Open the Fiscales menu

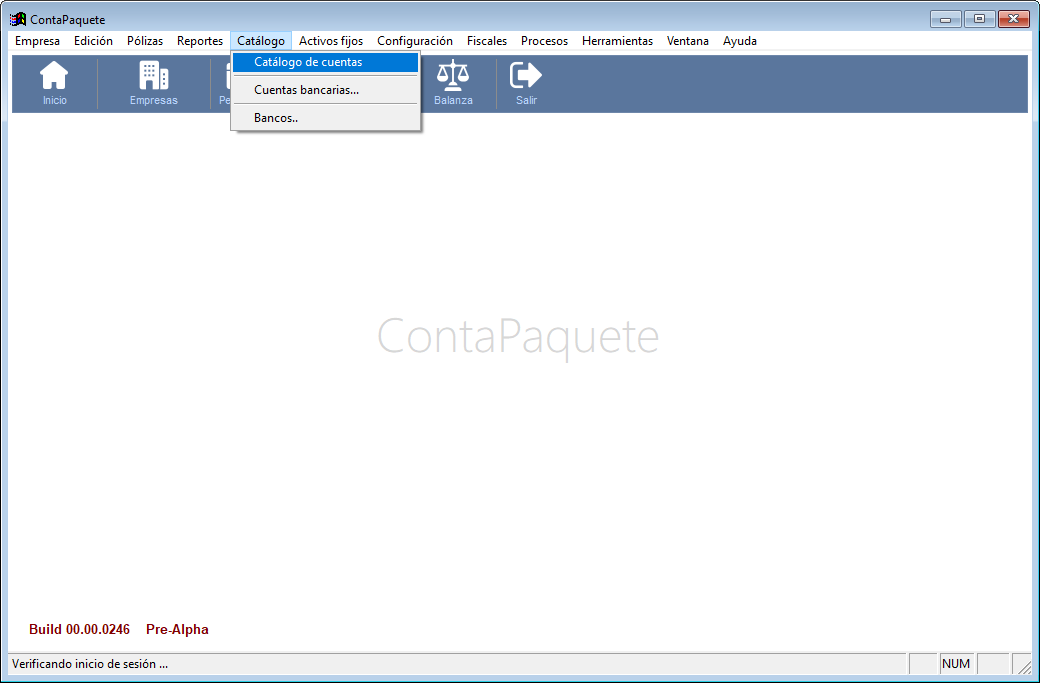(x=487, y=41)
